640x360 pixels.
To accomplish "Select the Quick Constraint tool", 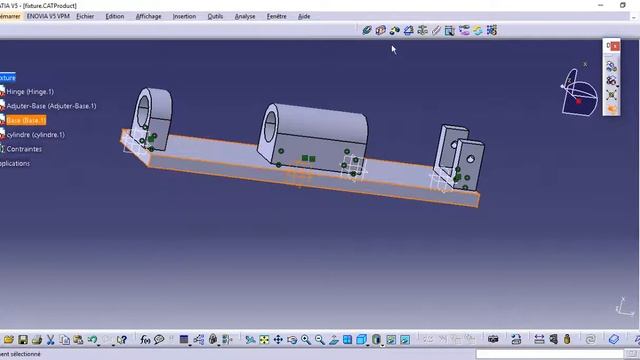I will click(450, 30).
